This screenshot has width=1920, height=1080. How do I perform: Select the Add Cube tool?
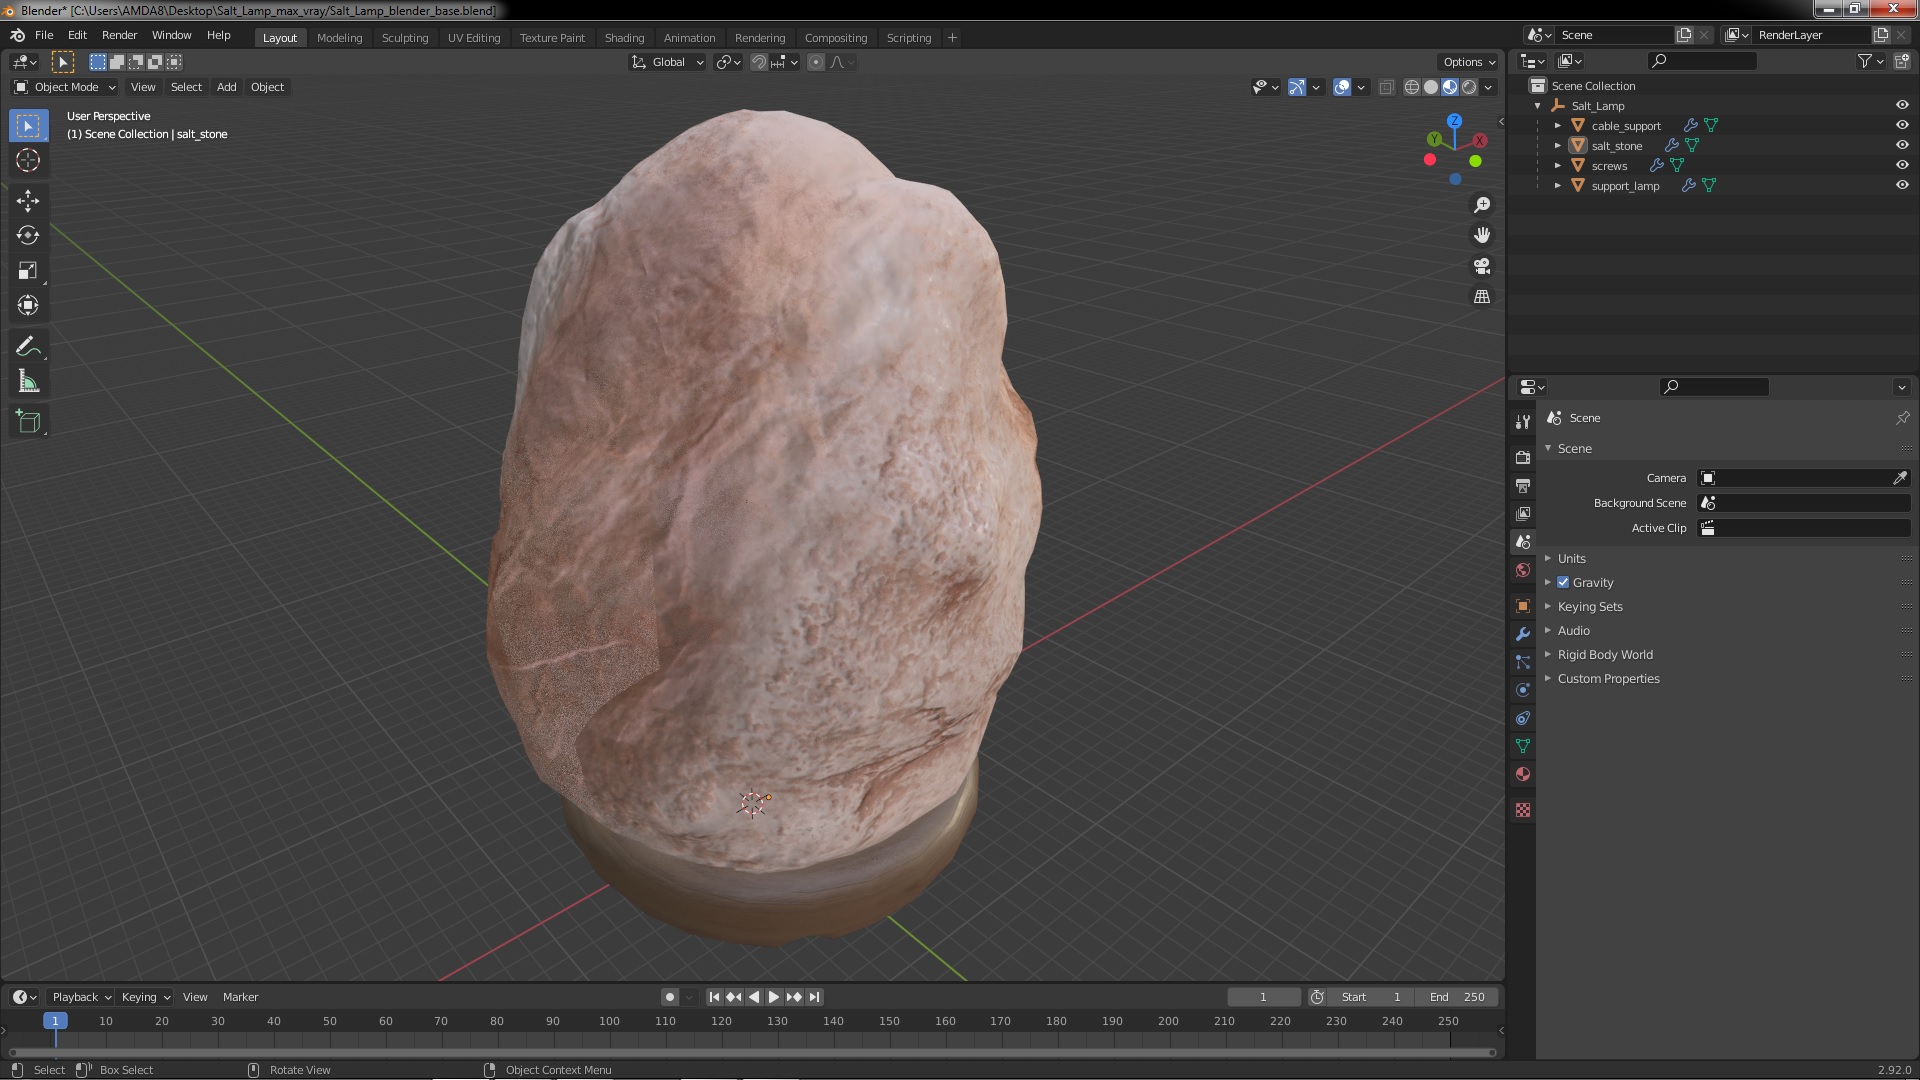pos(28,421)
